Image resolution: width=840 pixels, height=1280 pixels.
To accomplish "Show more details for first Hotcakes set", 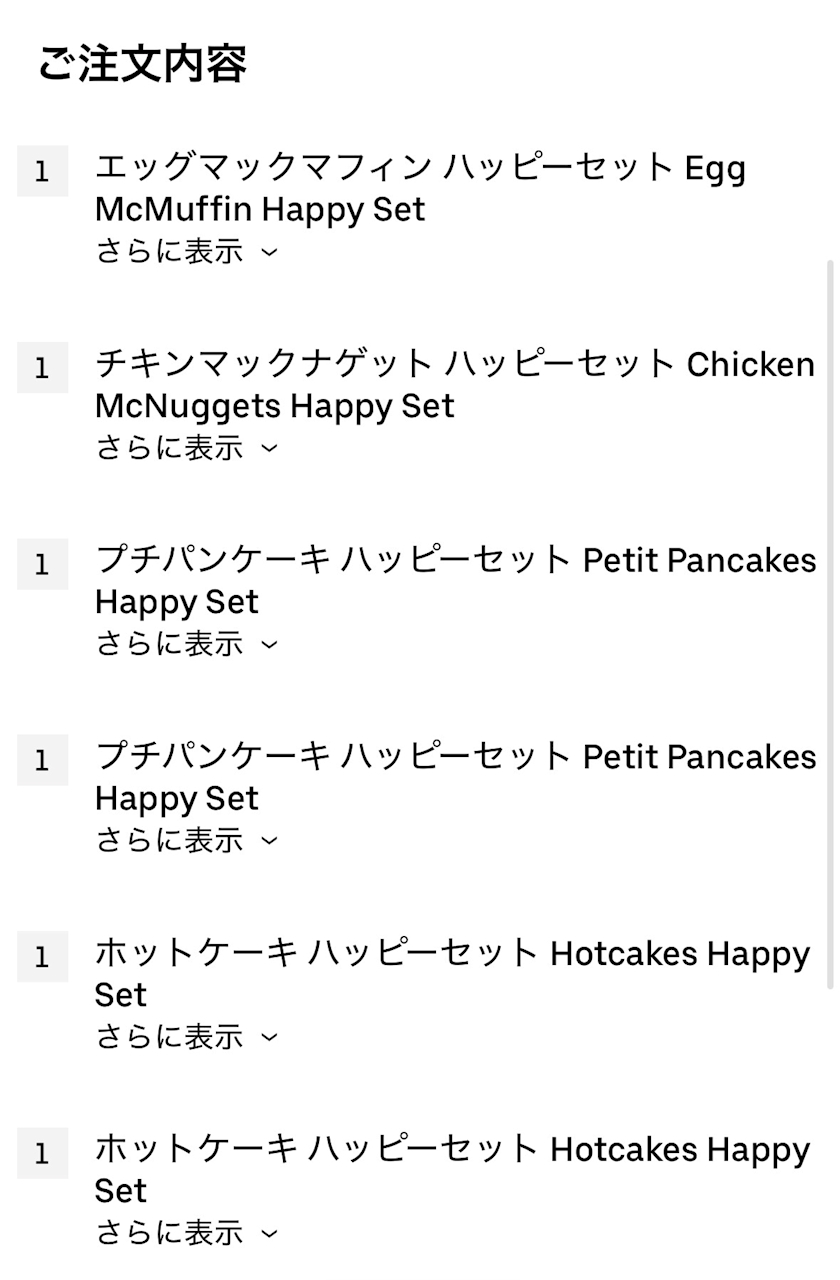I will [186, 1037].
